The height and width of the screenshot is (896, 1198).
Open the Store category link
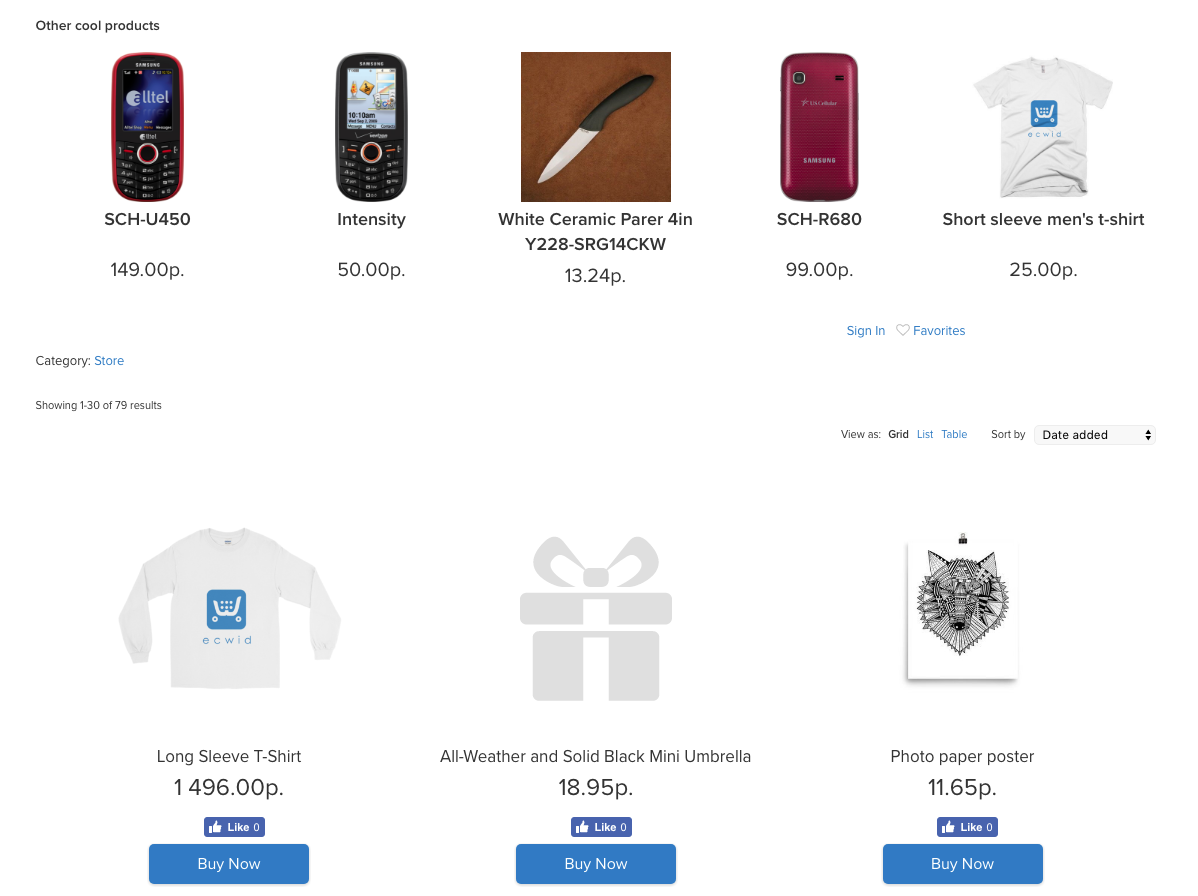point(109,361)
